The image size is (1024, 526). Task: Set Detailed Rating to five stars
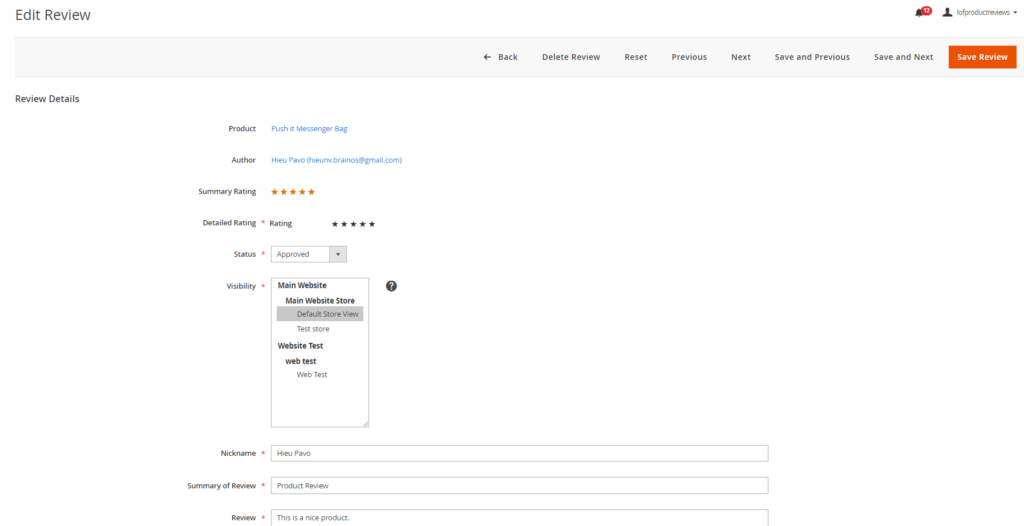[372, 224]
